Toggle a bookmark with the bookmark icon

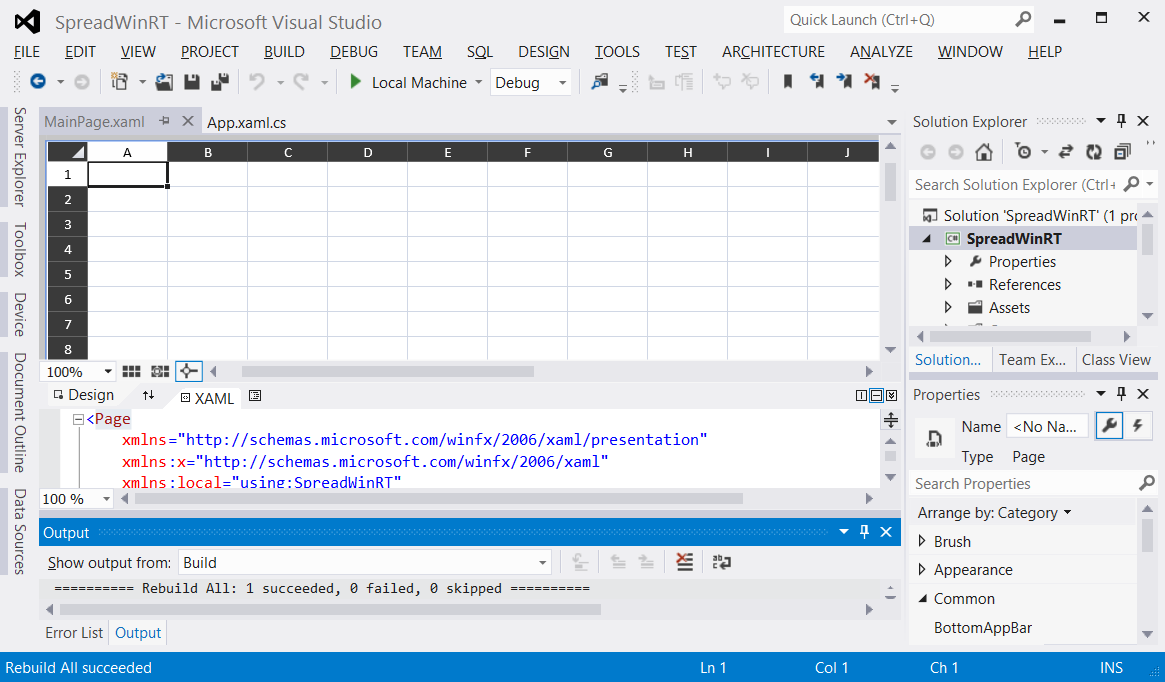click(x=788, y=82)
